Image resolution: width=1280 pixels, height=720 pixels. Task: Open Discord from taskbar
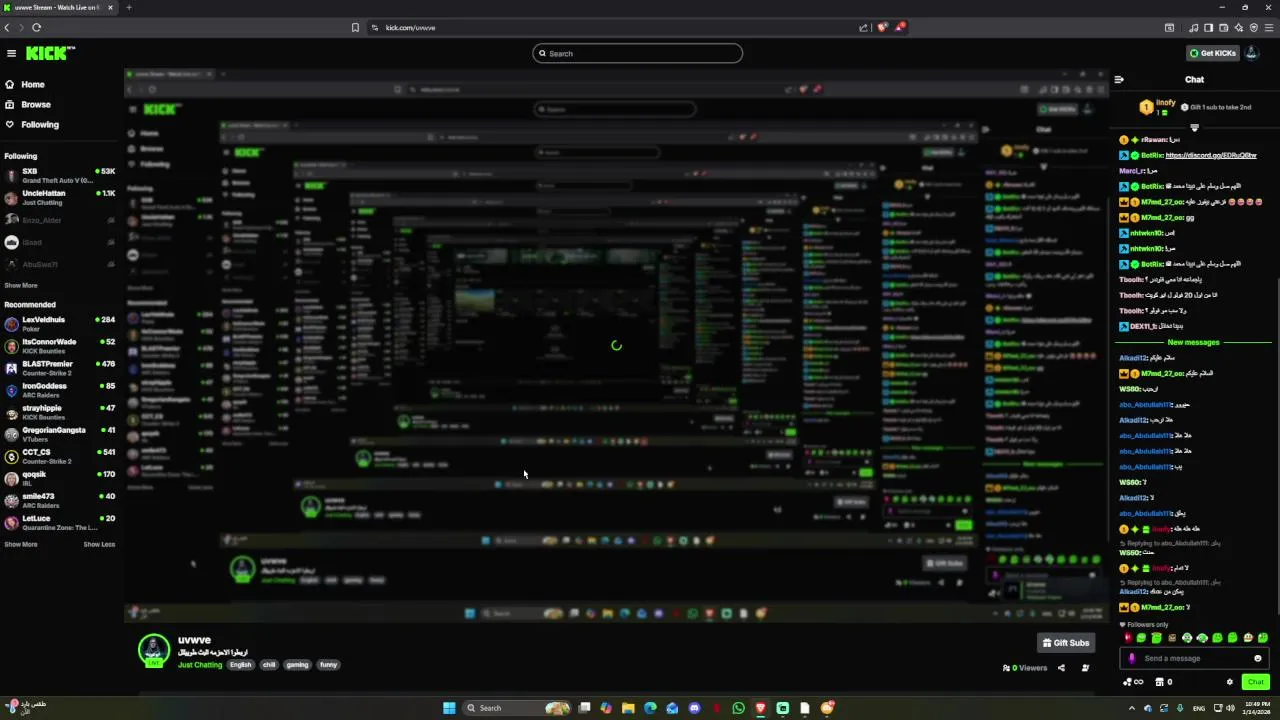click(694, 708)
